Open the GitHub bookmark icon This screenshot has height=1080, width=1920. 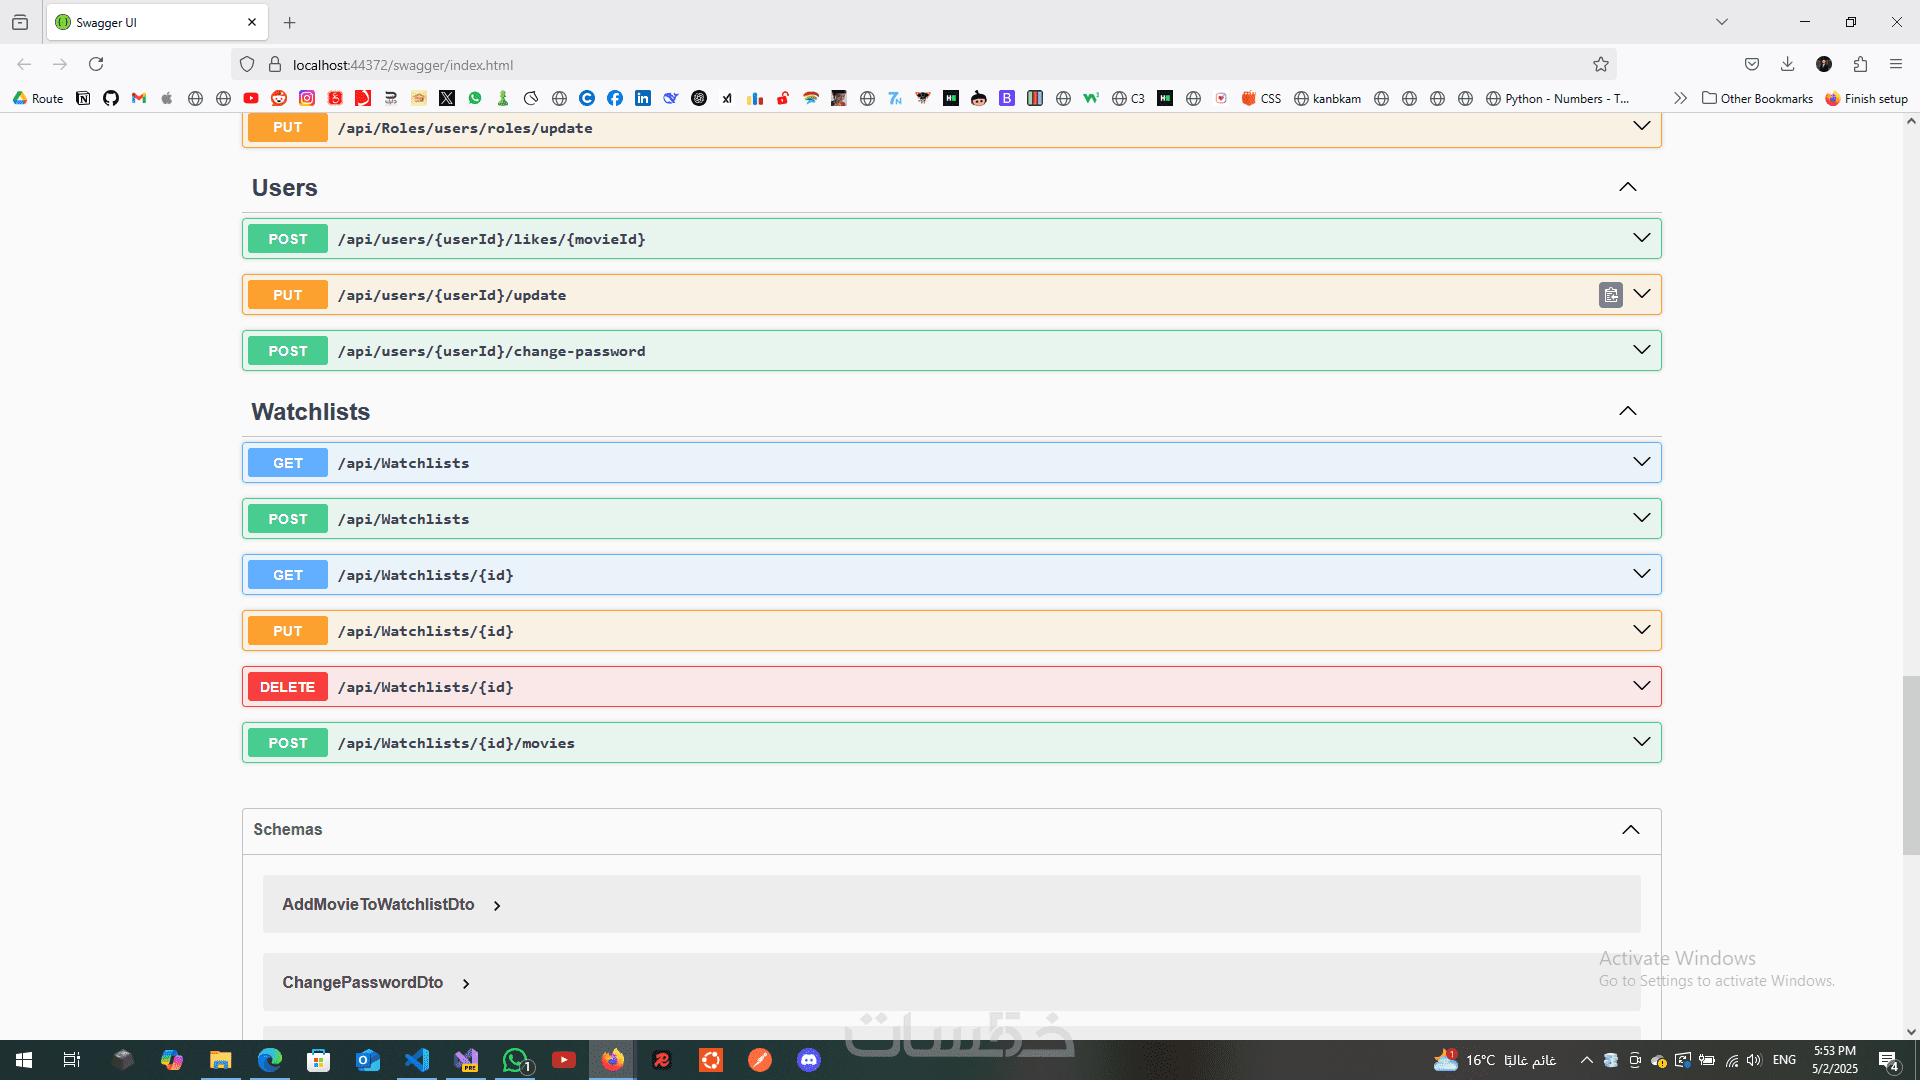[111, 98]
